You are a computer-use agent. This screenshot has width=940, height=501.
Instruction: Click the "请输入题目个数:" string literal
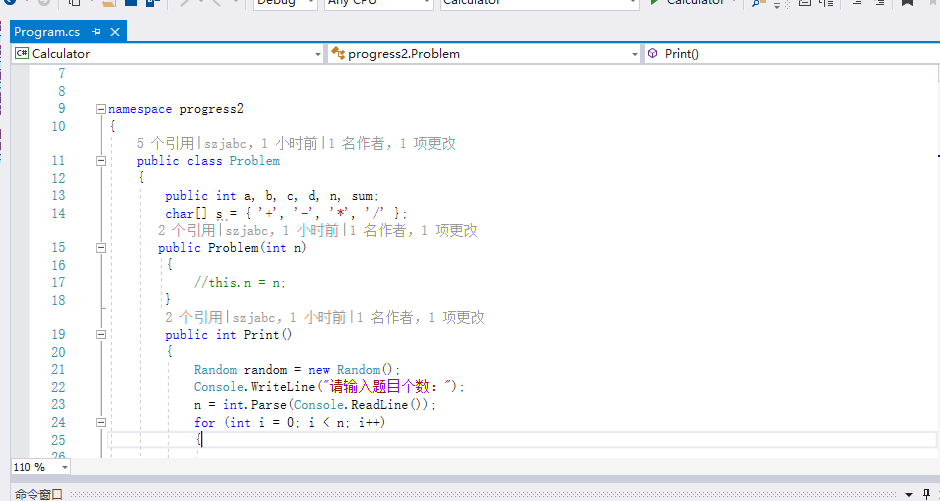[388, 387]
